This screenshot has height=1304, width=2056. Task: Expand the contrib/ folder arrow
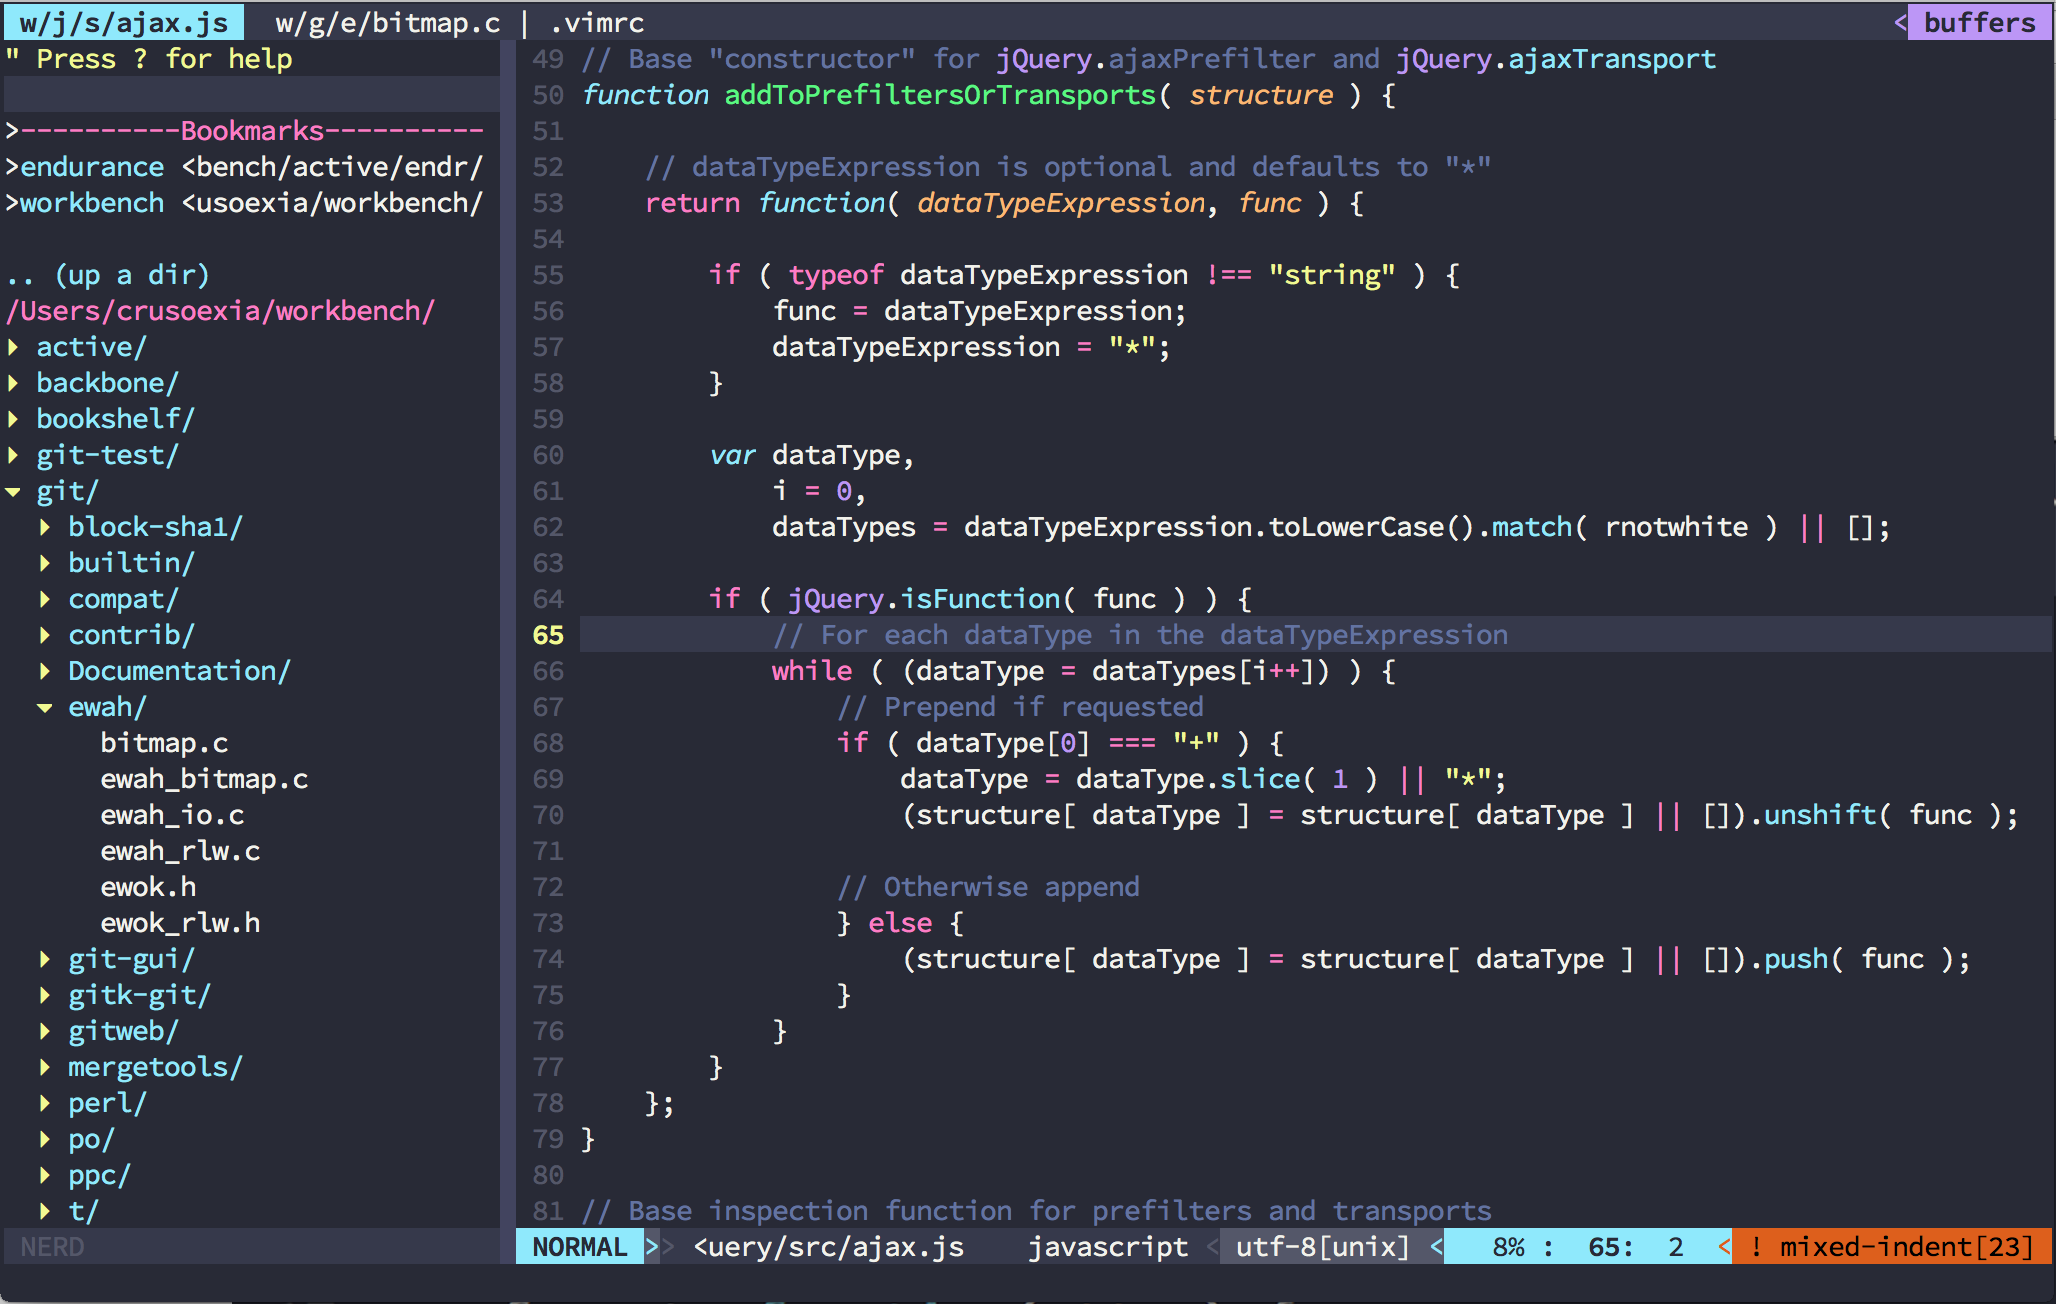point(45,635)
